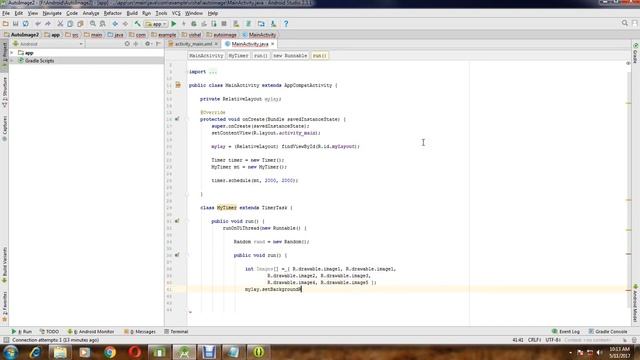Click the Help question mark icon

(286, 24)
